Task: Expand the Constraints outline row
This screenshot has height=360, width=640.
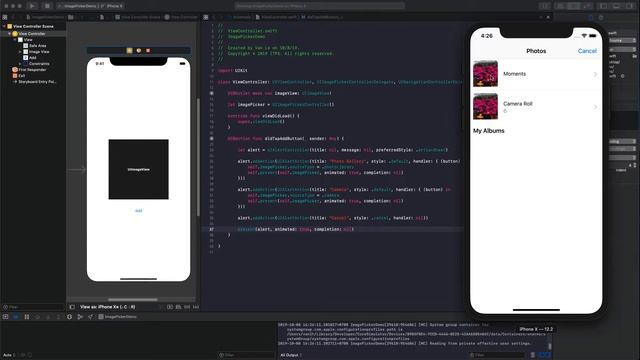Action: [20, 64]
